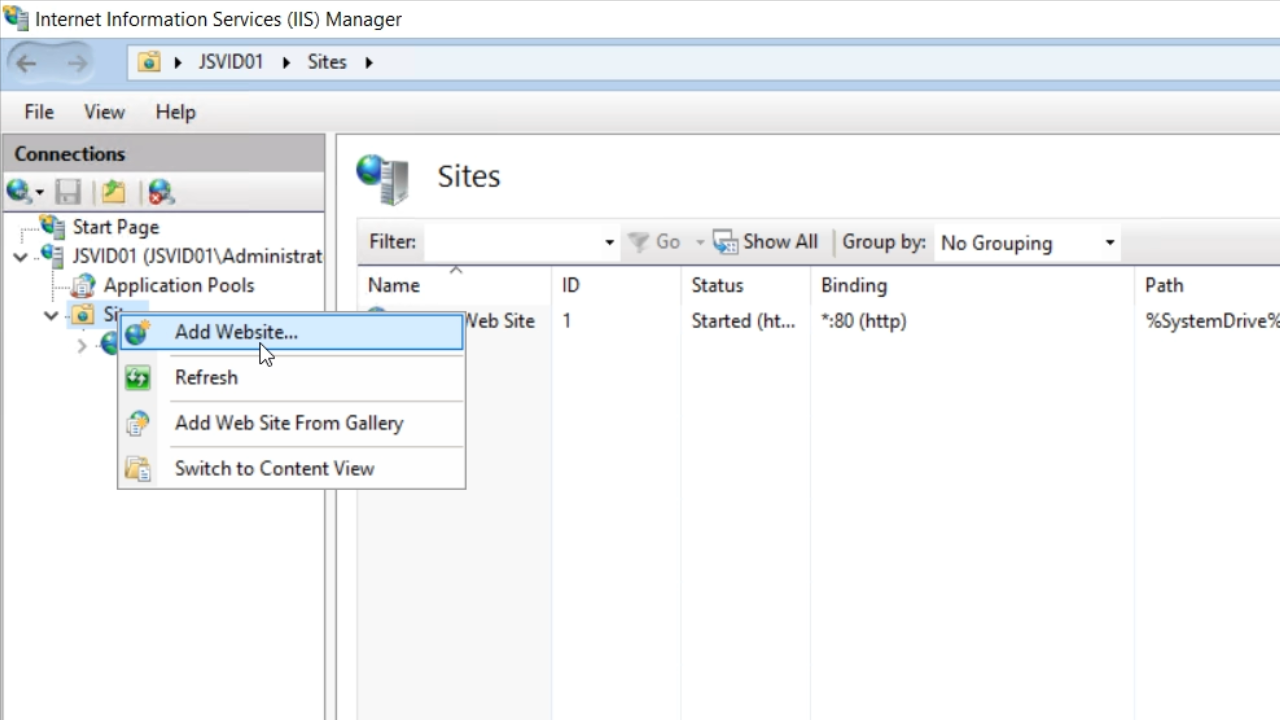Click the save icon in Connections toolbar
This screenshot has width=1280, height=720.
(x=68, y=191)
